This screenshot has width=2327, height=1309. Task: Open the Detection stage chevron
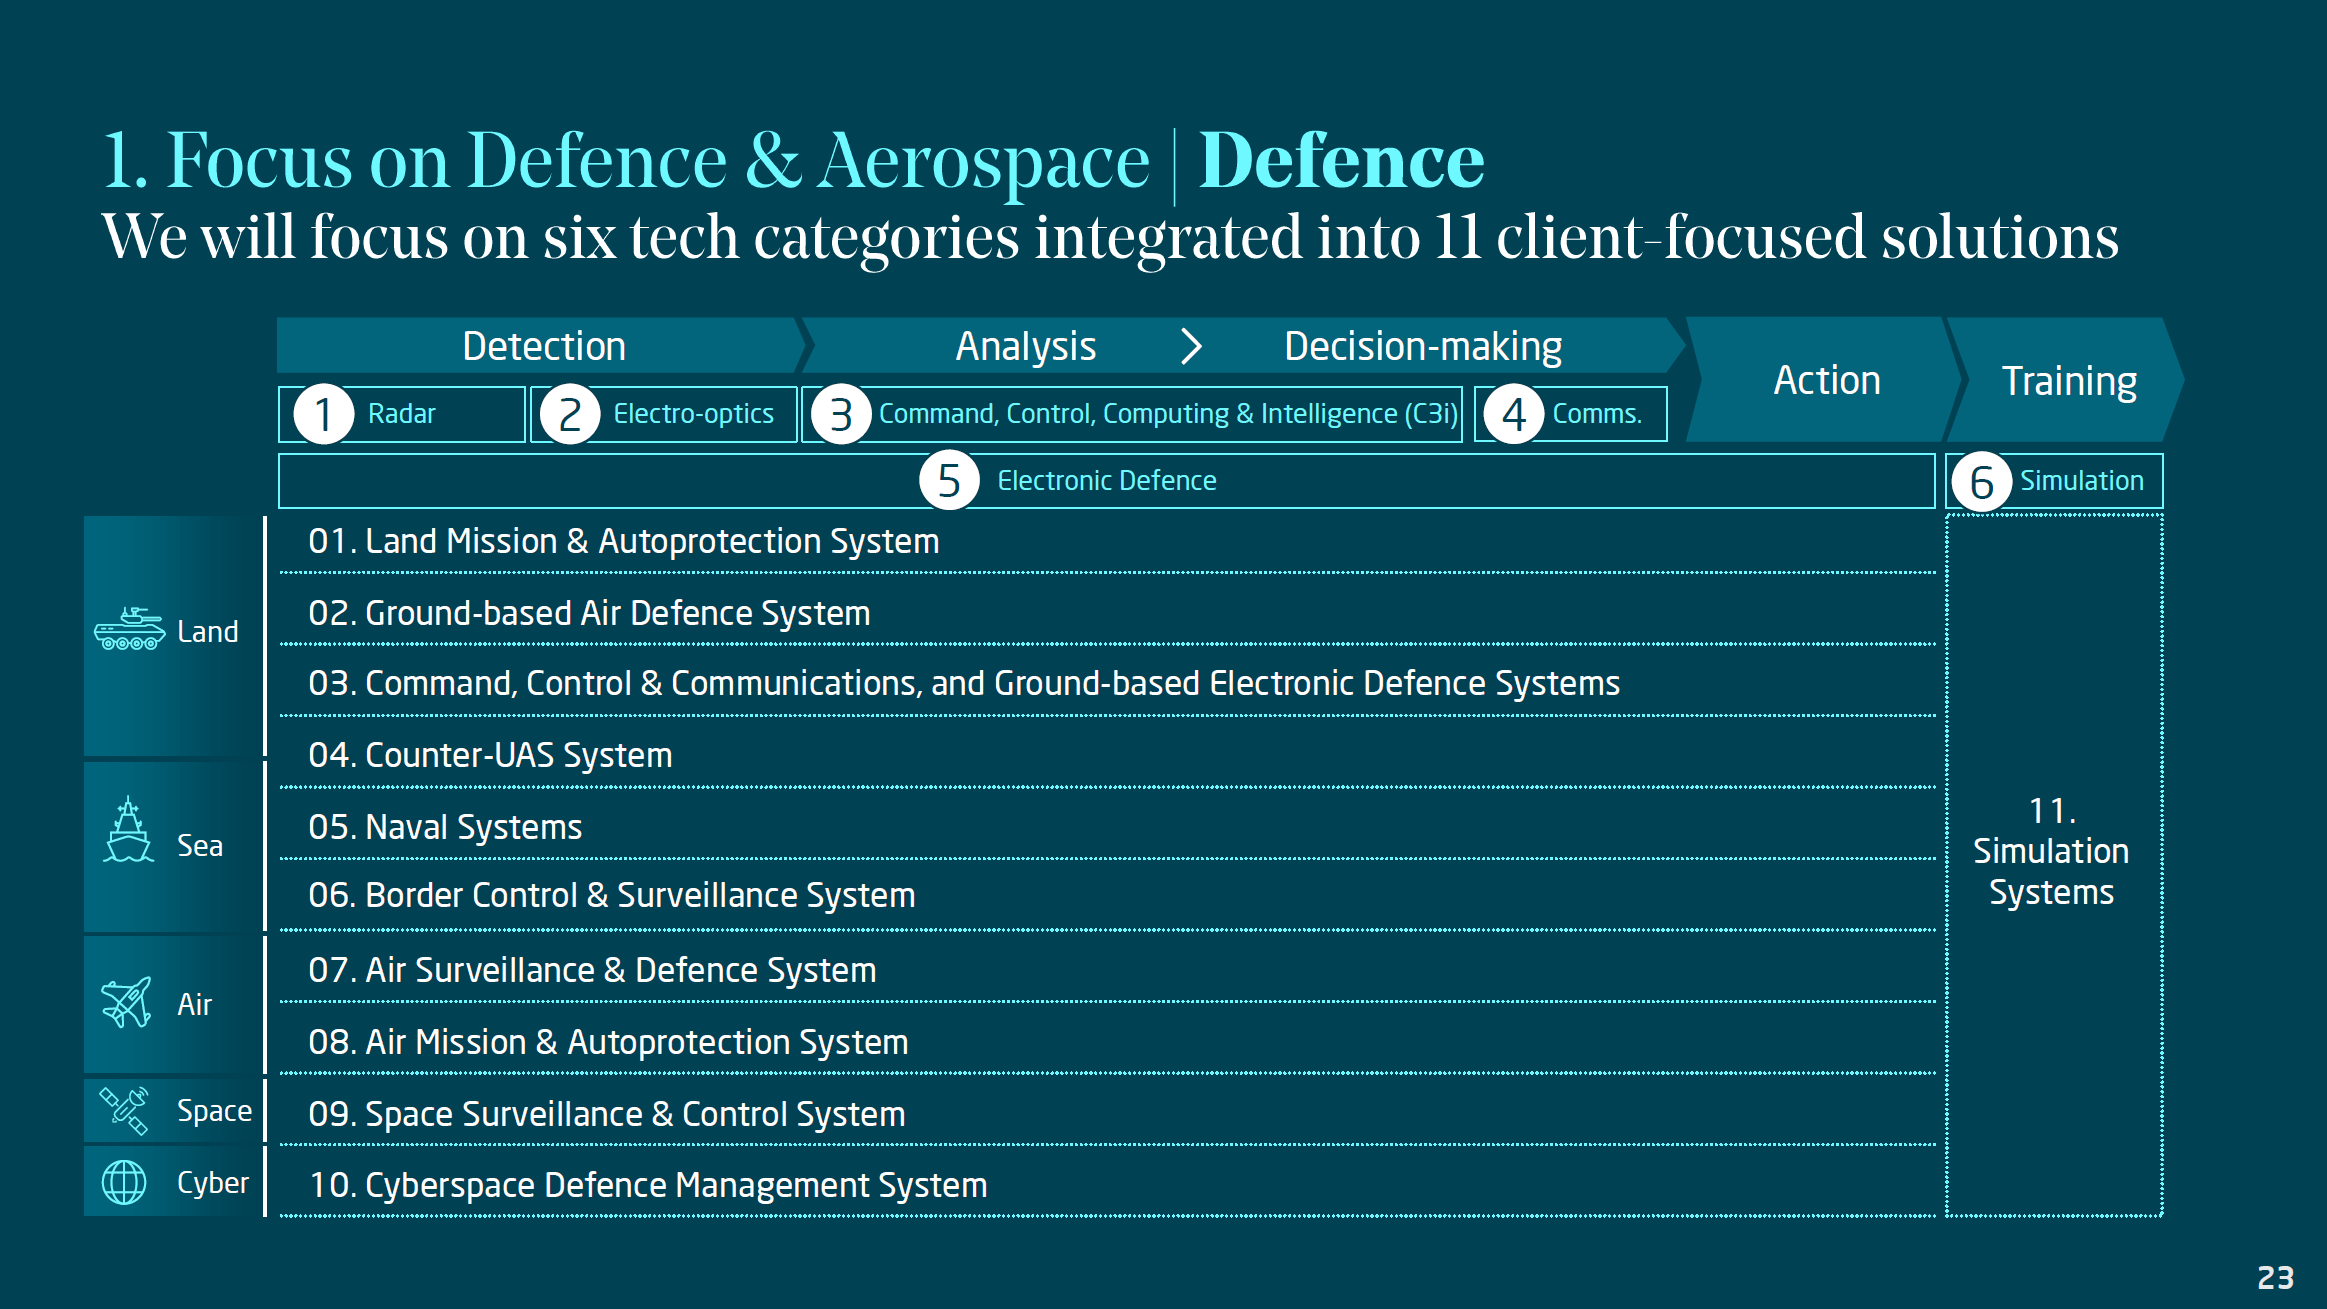pyautogui.click(x=544, y=345)
